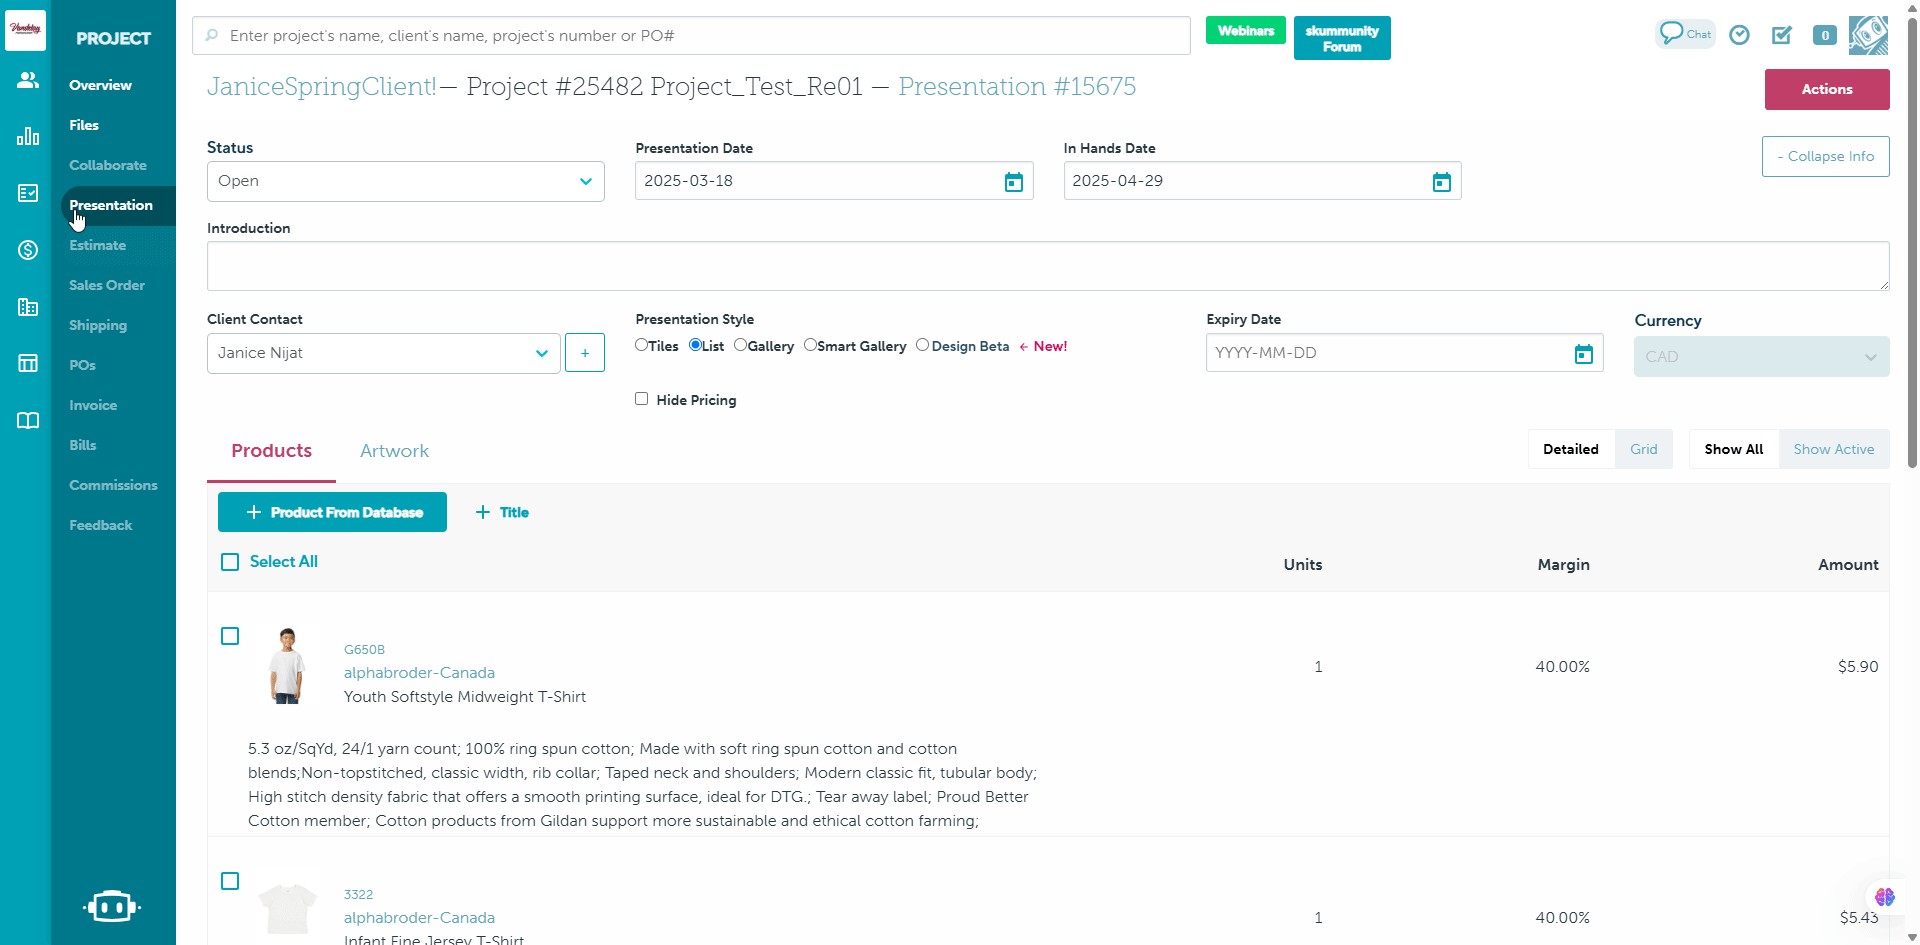Open the Estimate section in the sidebar
Screen dimensions: 1920x945
click(x=98, y=245)
